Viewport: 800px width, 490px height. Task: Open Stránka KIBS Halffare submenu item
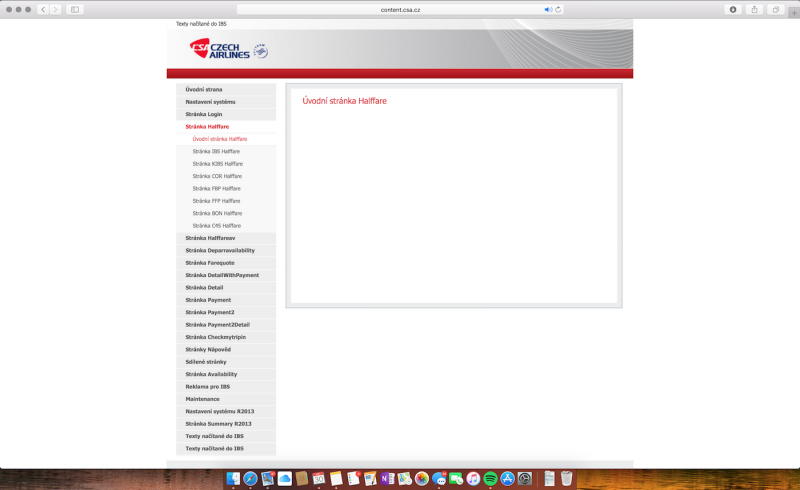226,164
